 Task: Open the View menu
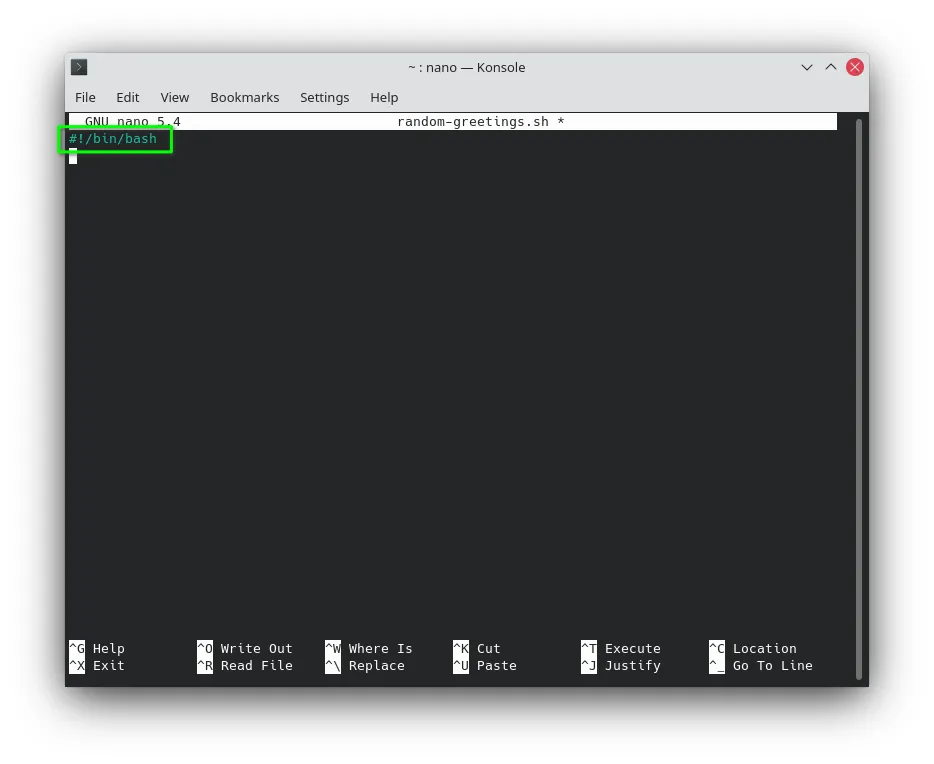[175, 97]
